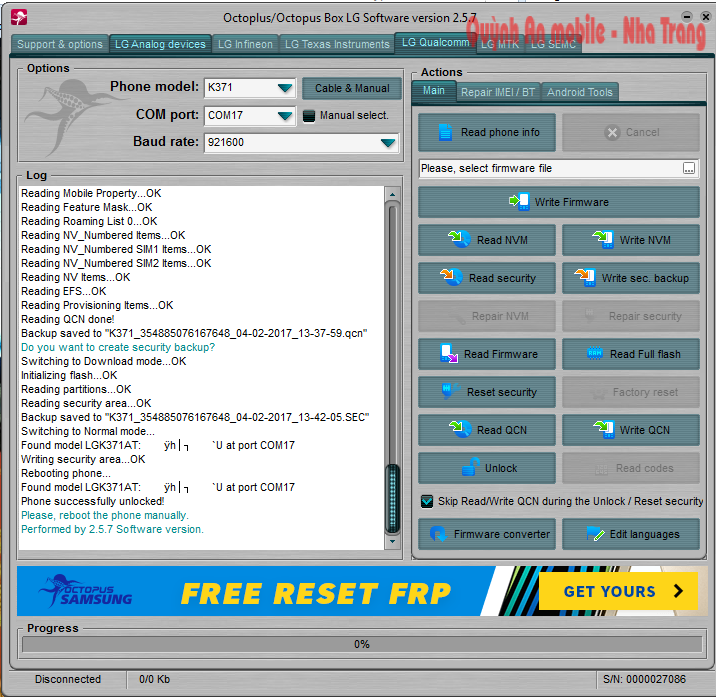
Task: Click the Write NVM icon
Action: (603, 239)
